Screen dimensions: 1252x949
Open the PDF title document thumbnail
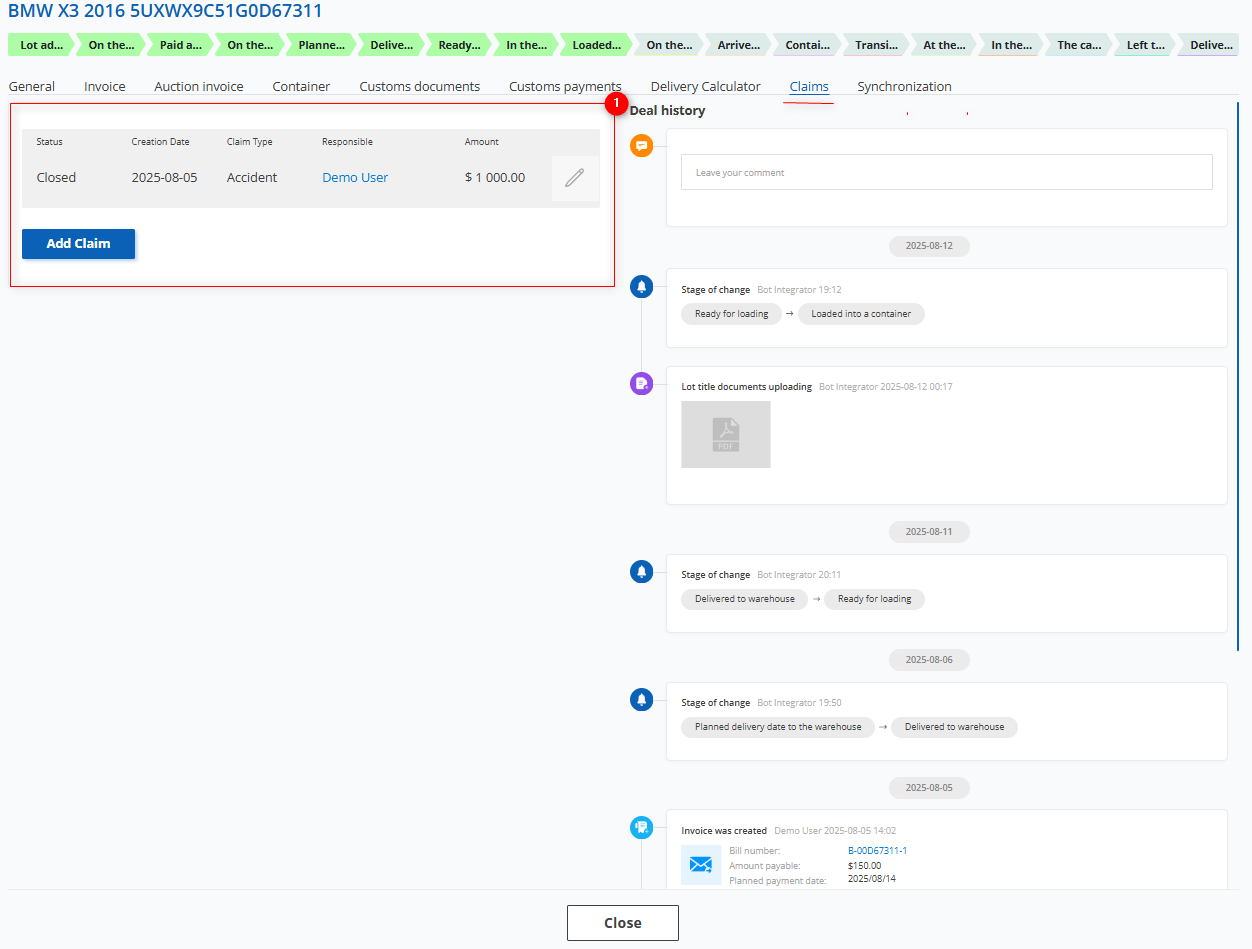pos(726,434)
